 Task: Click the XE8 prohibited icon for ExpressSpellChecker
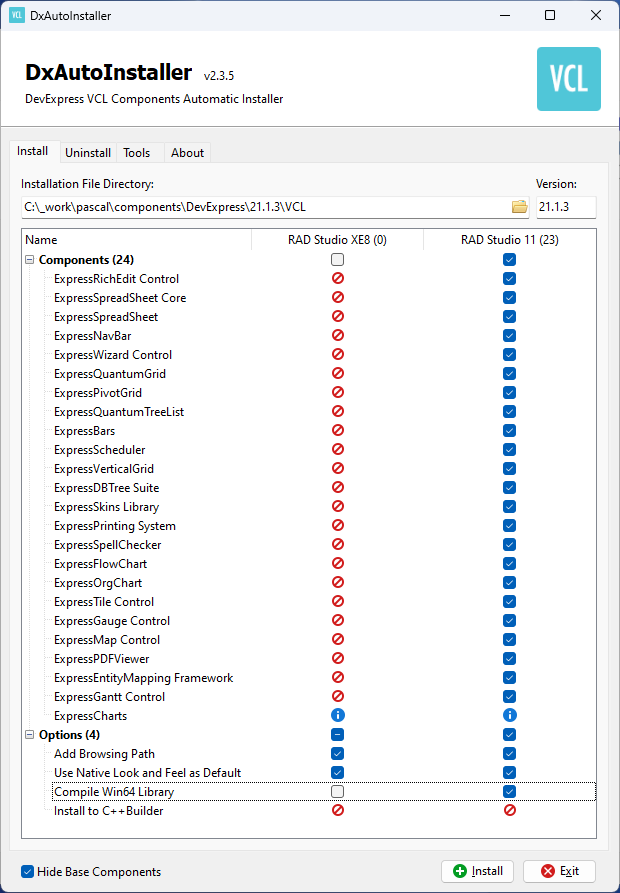tap(338, 544)
